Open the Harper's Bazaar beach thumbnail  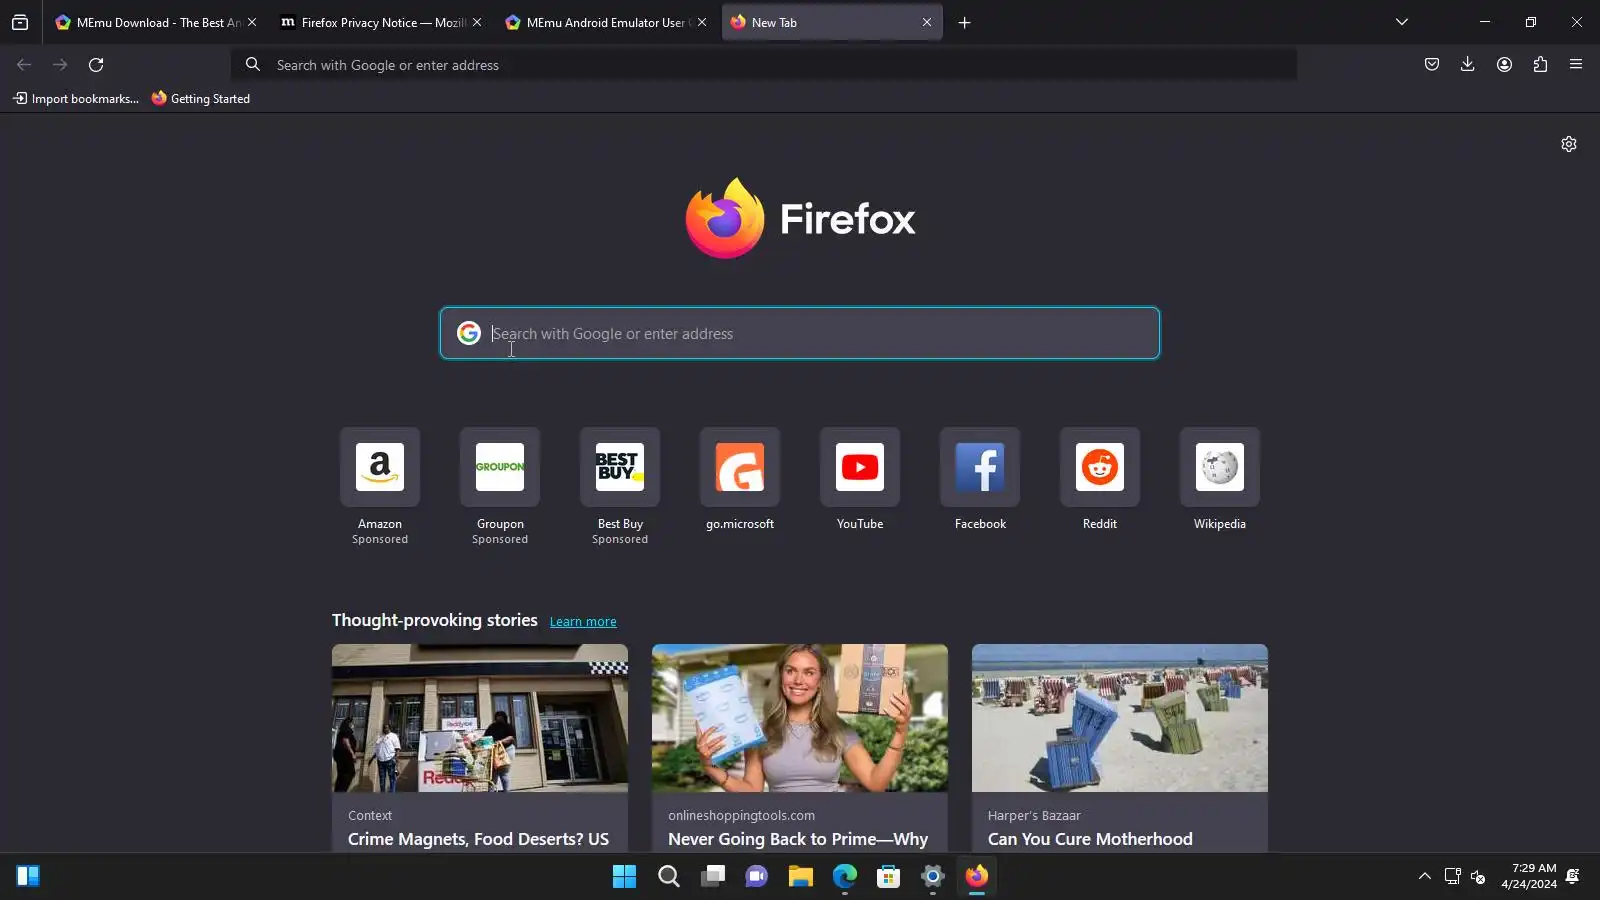pos(1120,718)
